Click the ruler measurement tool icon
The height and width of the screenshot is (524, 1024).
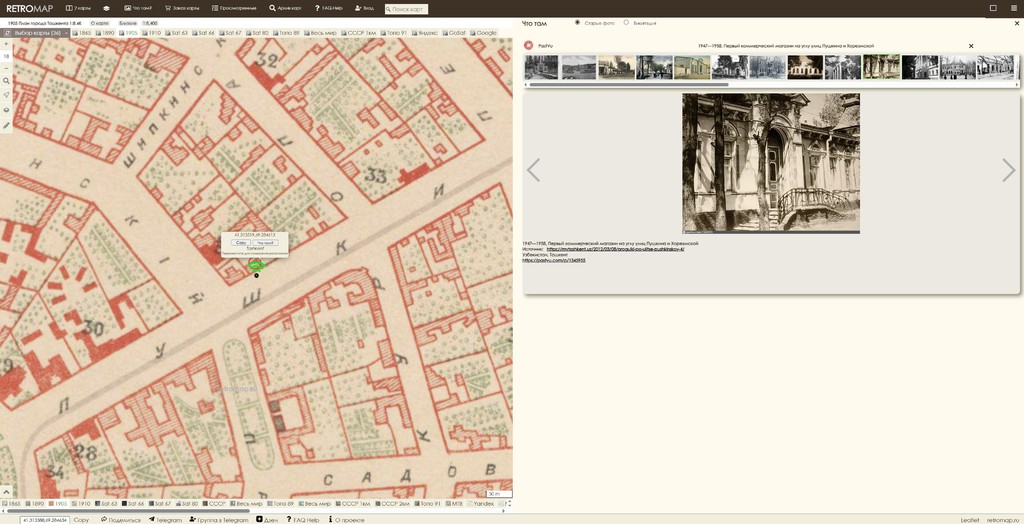[x=6, y=125]
